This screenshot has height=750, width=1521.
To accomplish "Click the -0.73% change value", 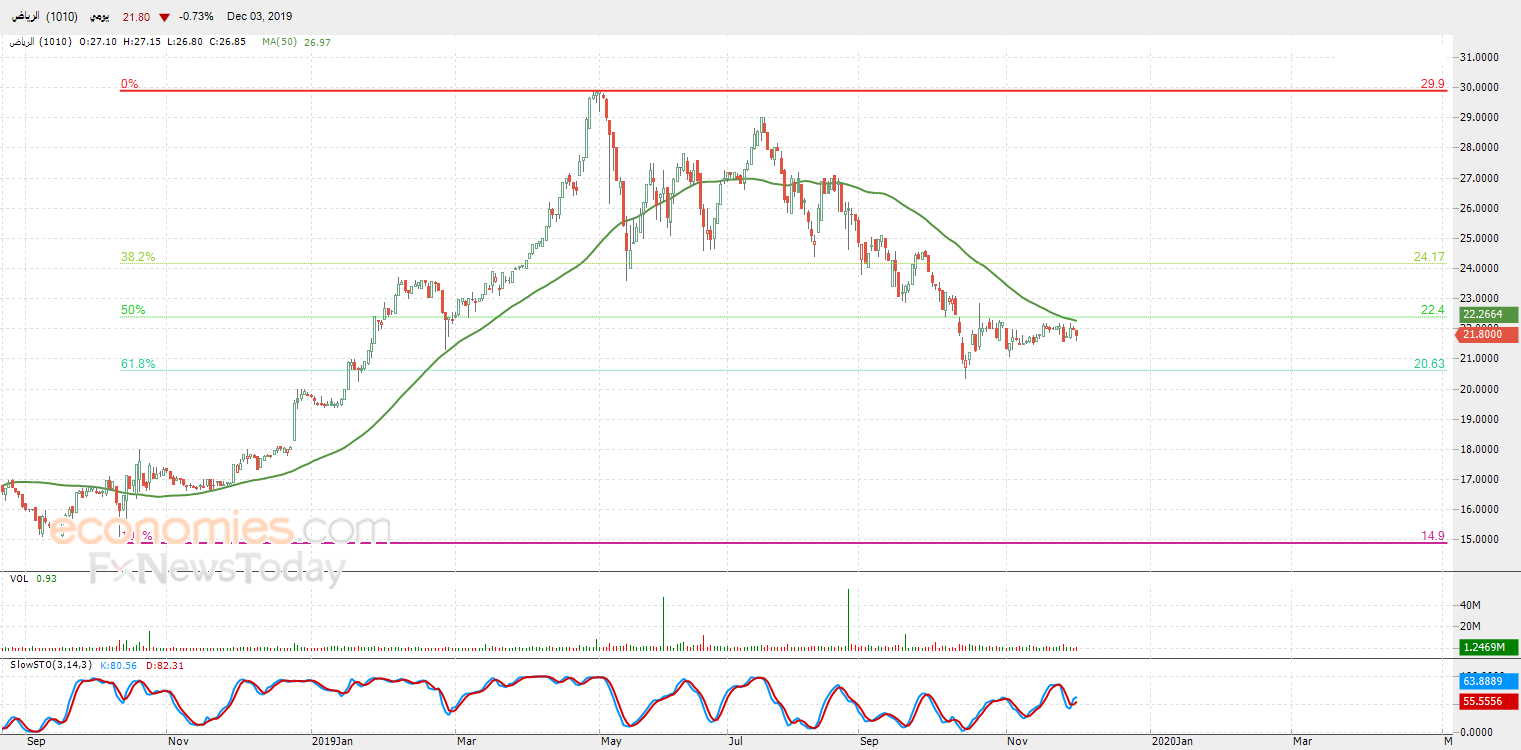I will tap(196, 17).
